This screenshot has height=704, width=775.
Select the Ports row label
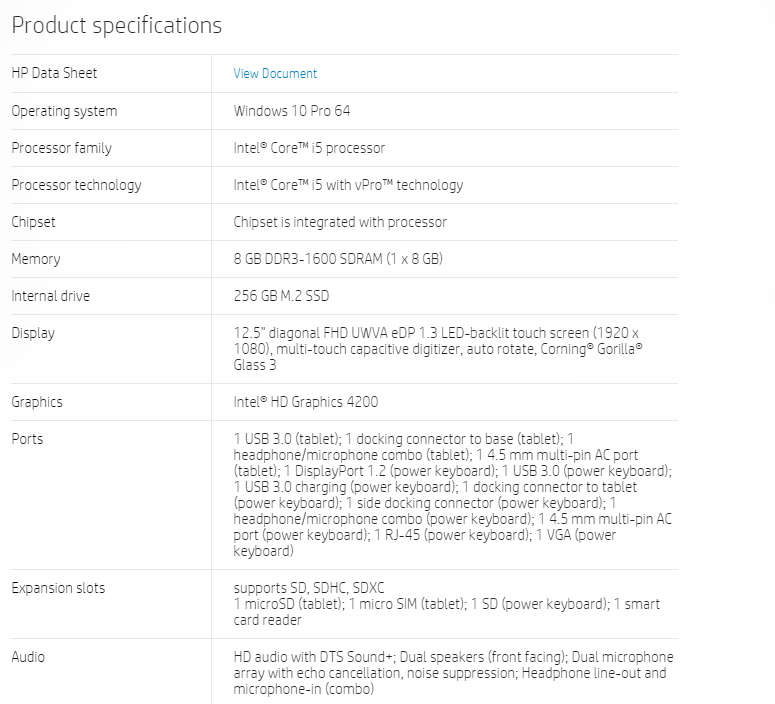[27, 439]
